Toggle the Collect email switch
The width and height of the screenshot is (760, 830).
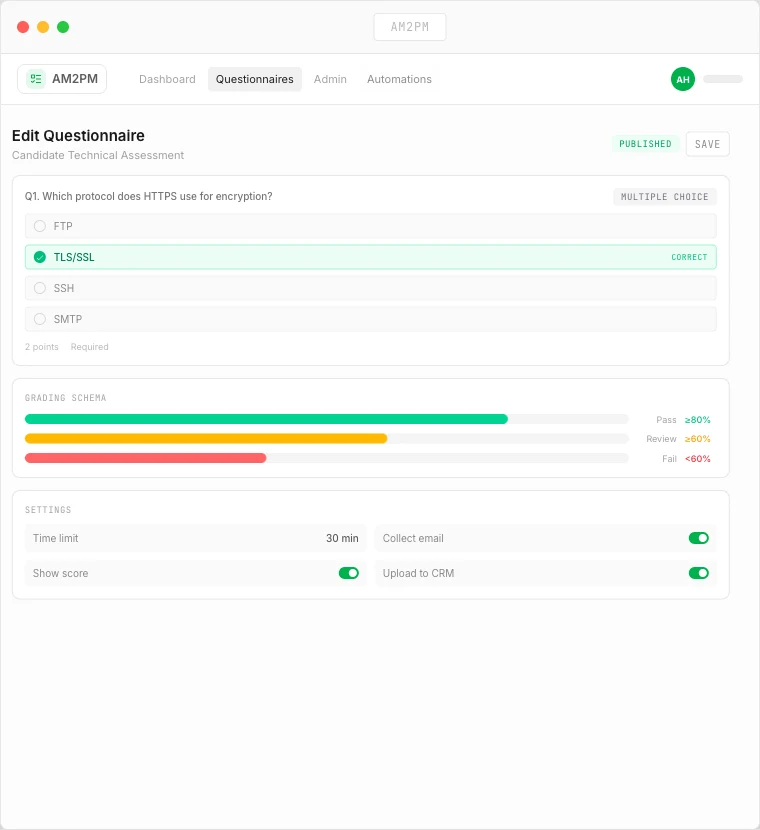[699, 538]
